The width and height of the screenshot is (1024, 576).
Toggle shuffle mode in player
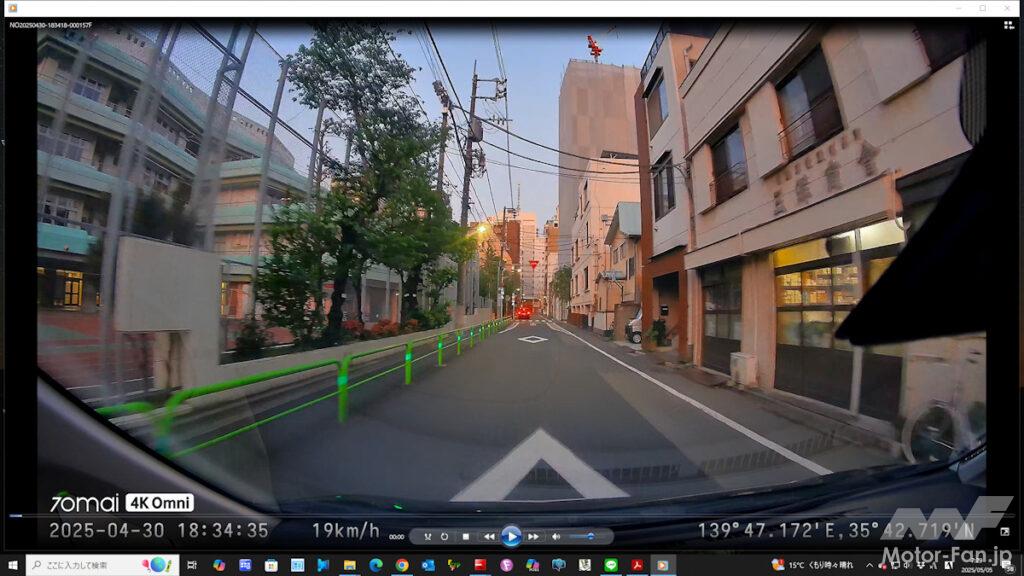(x=427, y=537)
